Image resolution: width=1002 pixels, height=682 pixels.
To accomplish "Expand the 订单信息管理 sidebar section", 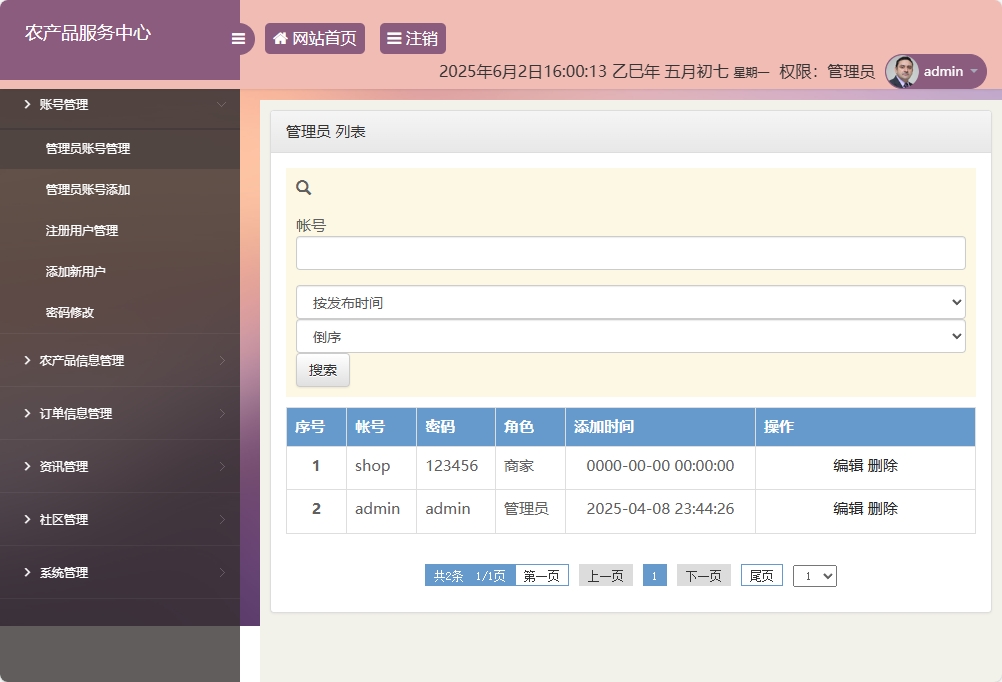I will pyautogui.click(x=120, y=414).
